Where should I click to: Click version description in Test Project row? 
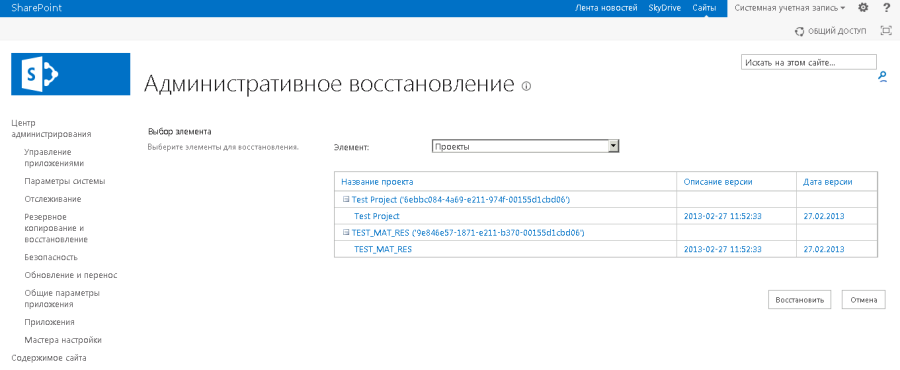723,216
